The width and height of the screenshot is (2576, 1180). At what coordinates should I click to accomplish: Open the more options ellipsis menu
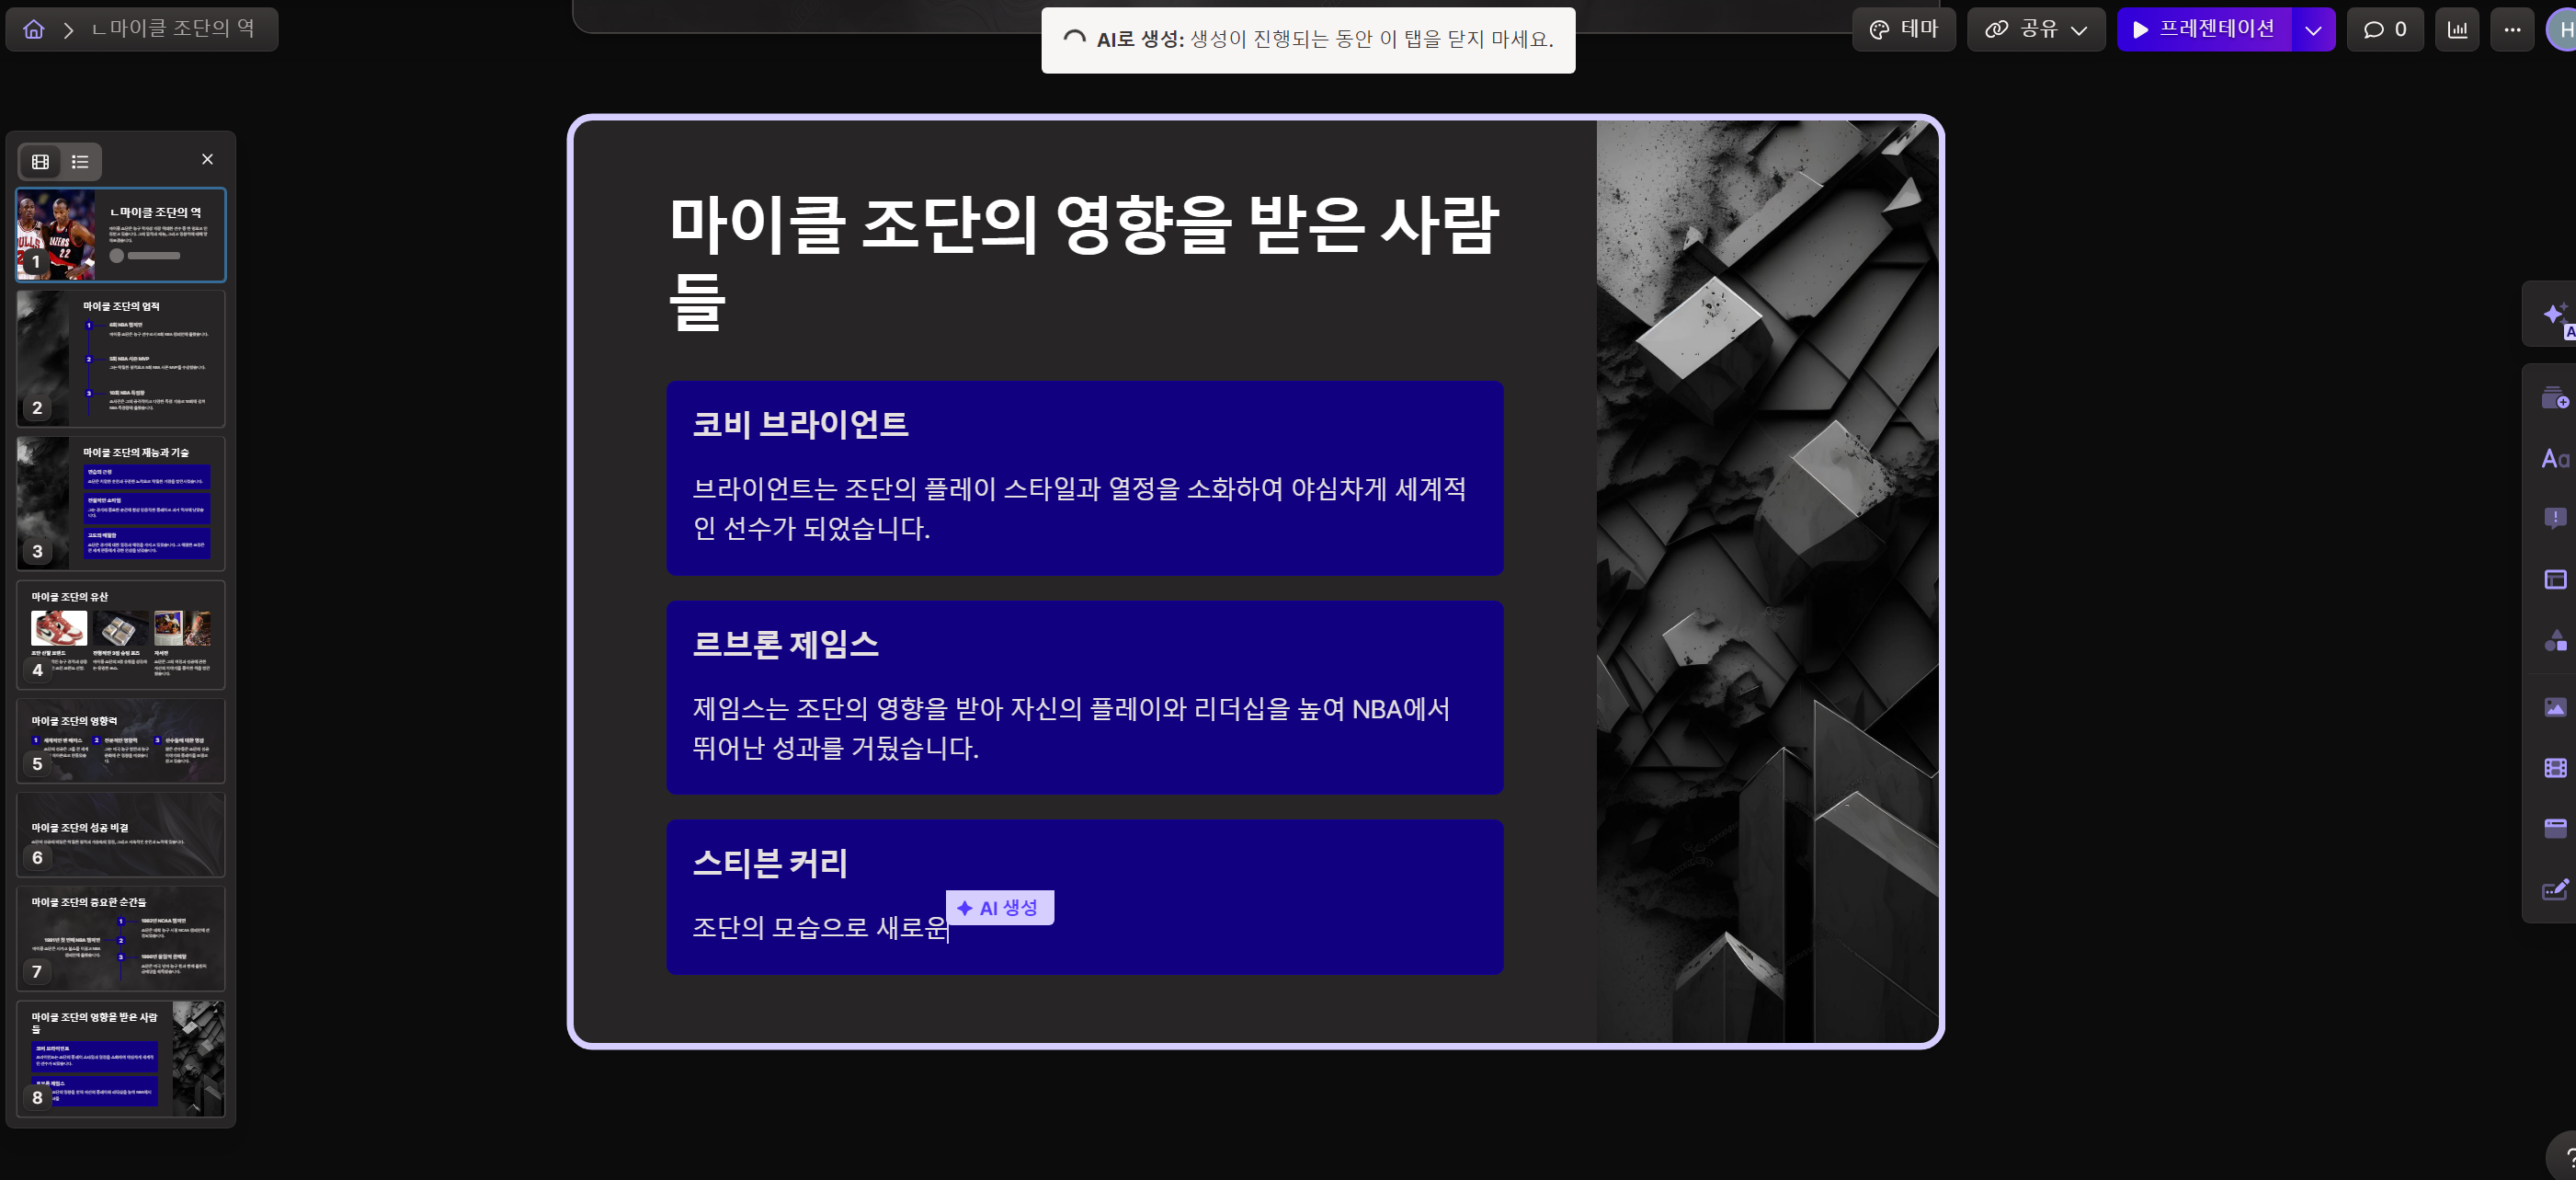tap(2512, 30)
